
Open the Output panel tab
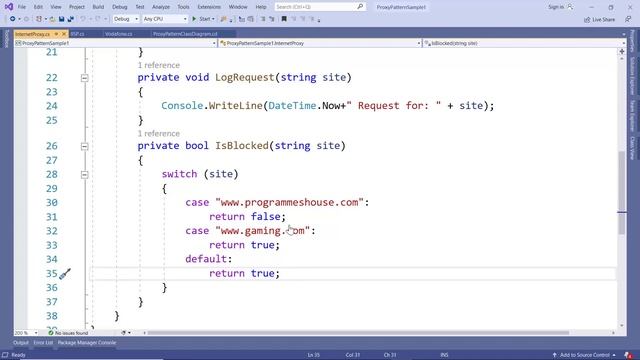click(x=21, y=343)
